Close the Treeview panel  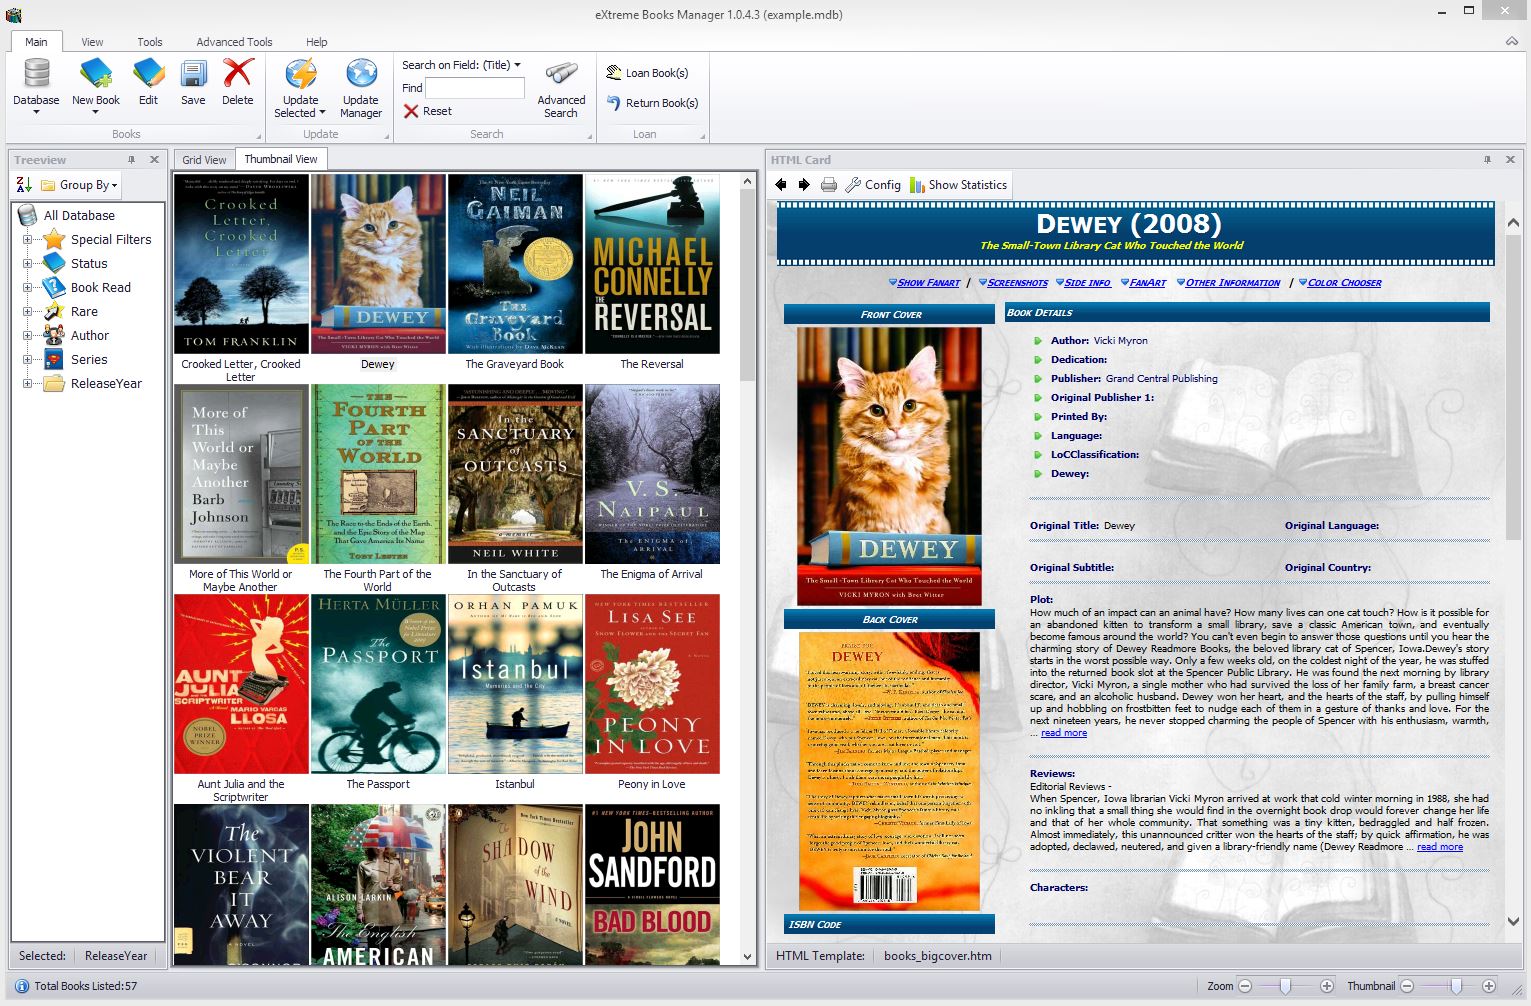(x=154, y=159)
